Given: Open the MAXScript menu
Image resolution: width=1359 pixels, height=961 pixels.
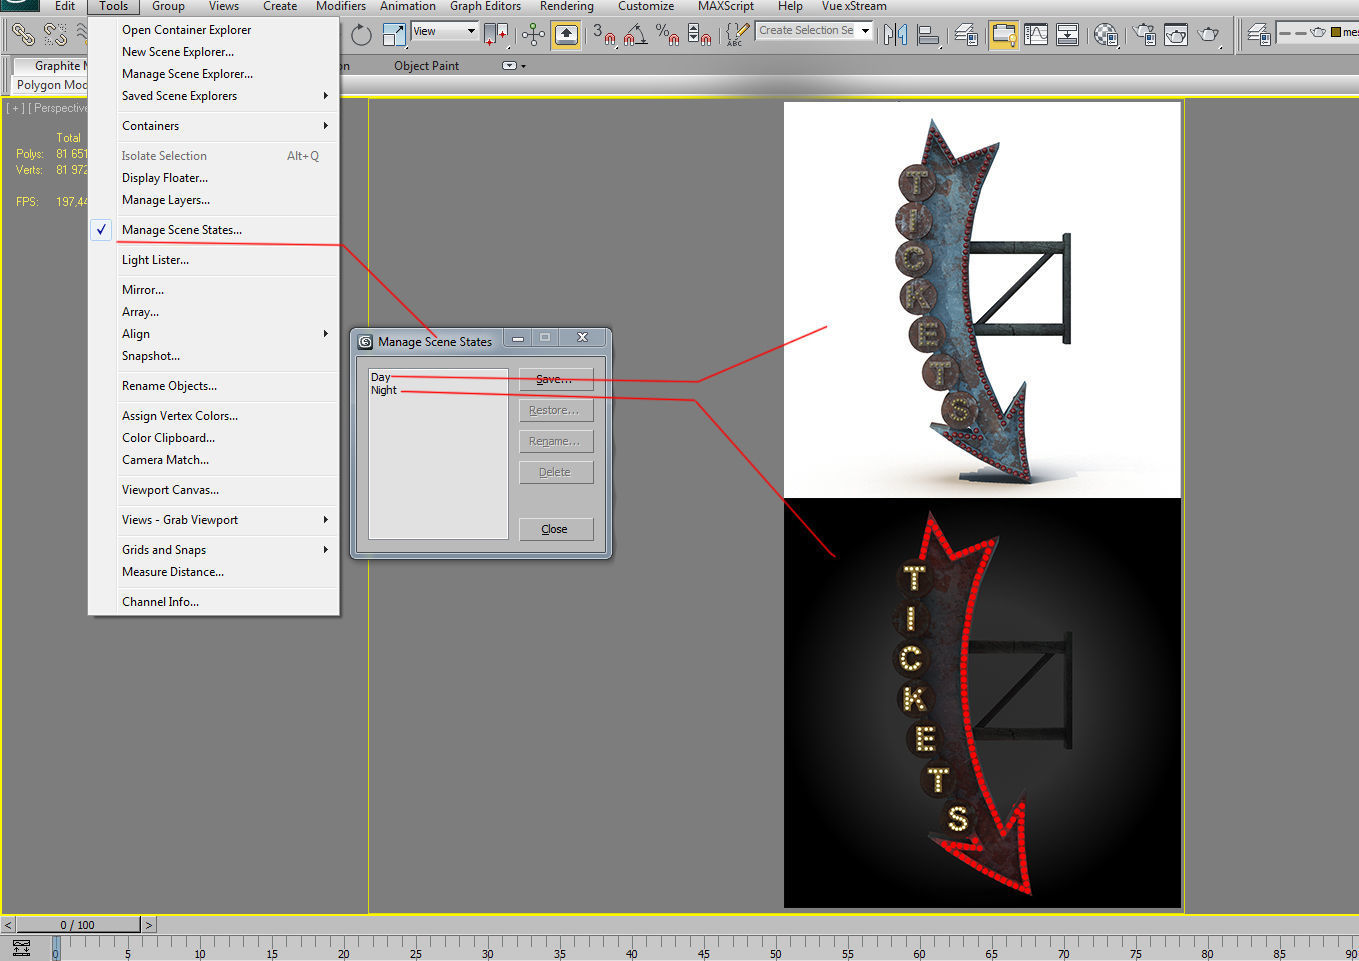Looking at the screenshot, I should (726, 6).
